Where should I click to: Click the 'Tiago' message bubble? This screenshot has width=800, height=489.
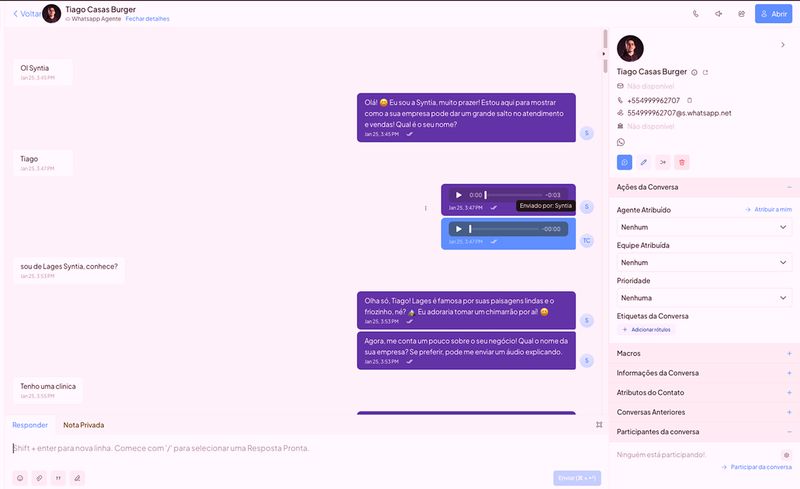(43, 163)
